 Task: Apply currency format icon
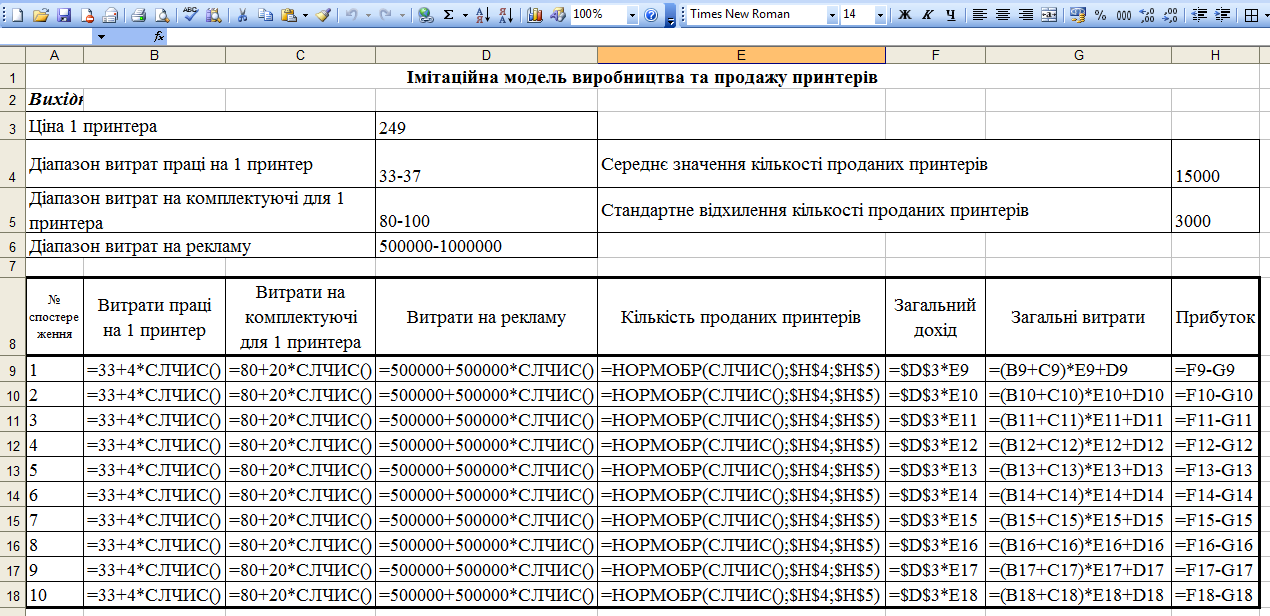[x=1077, y=15]
